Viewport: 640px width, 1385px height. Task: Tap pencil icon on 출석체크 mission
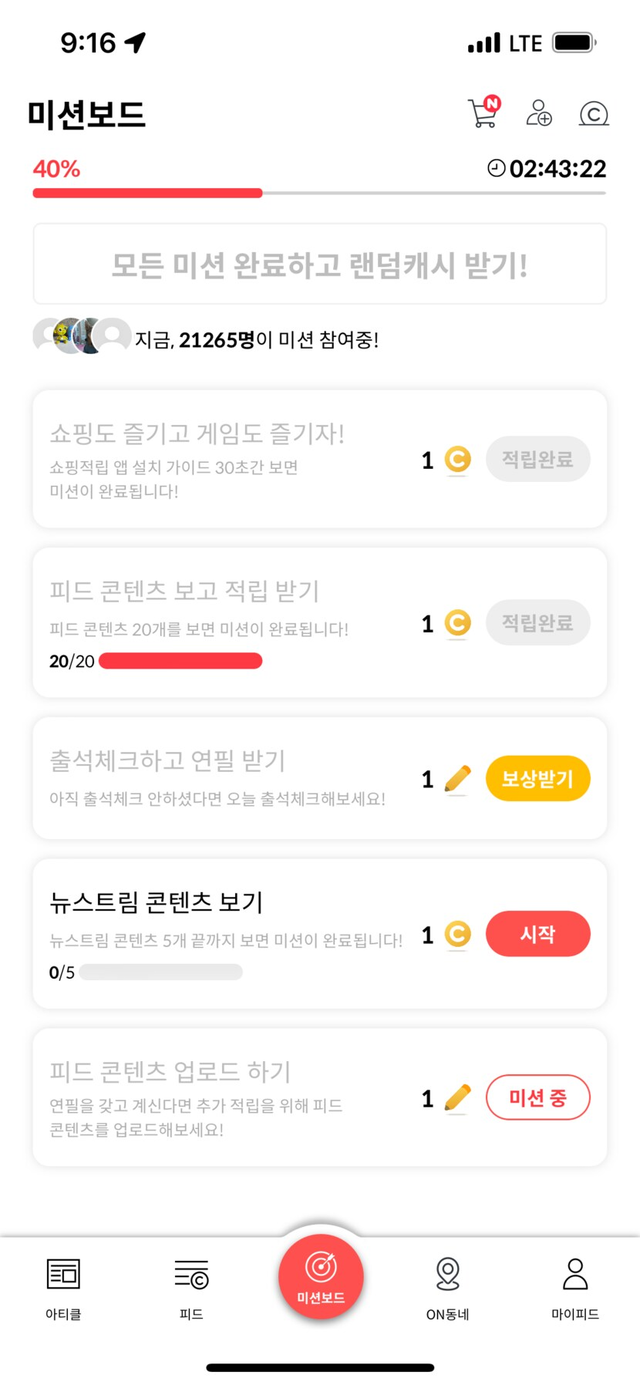click(x=457, y=779)
